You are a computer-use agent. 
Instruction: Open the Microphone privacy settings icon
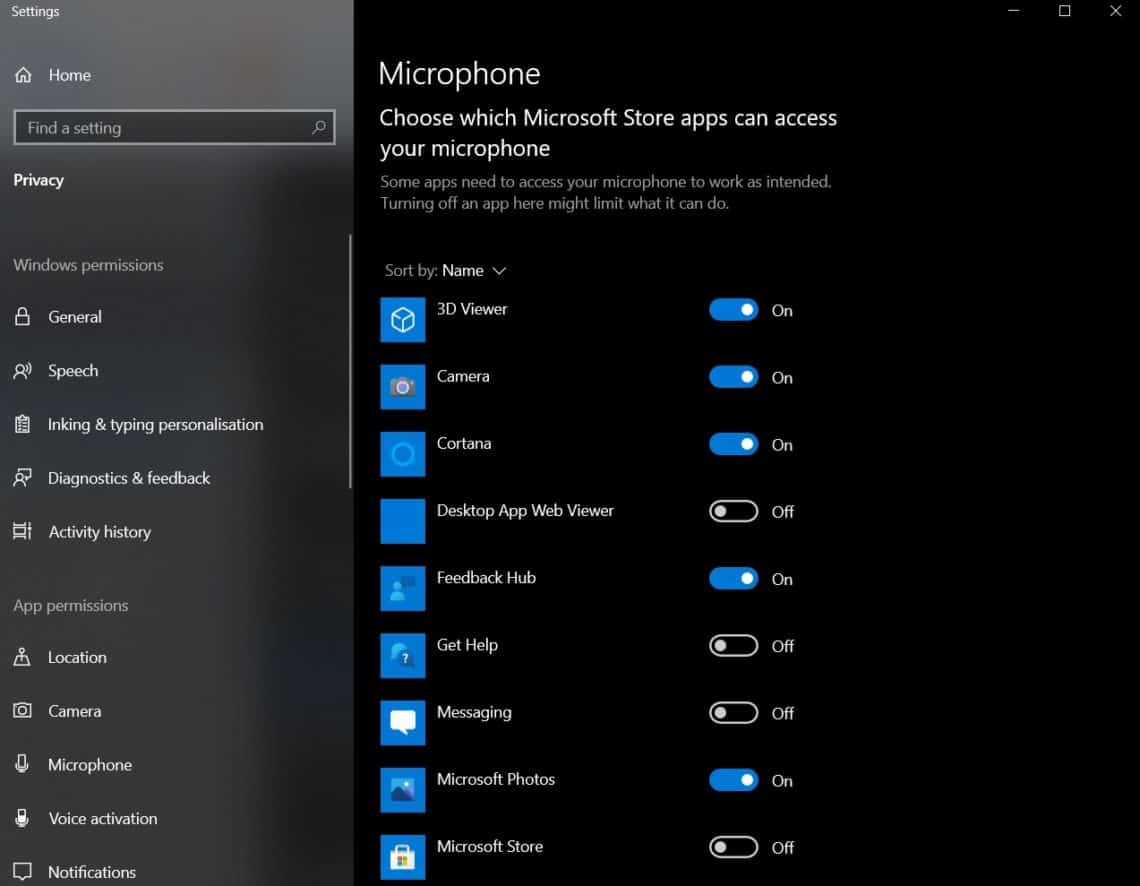pyautogui.click(x=22, y=764)
